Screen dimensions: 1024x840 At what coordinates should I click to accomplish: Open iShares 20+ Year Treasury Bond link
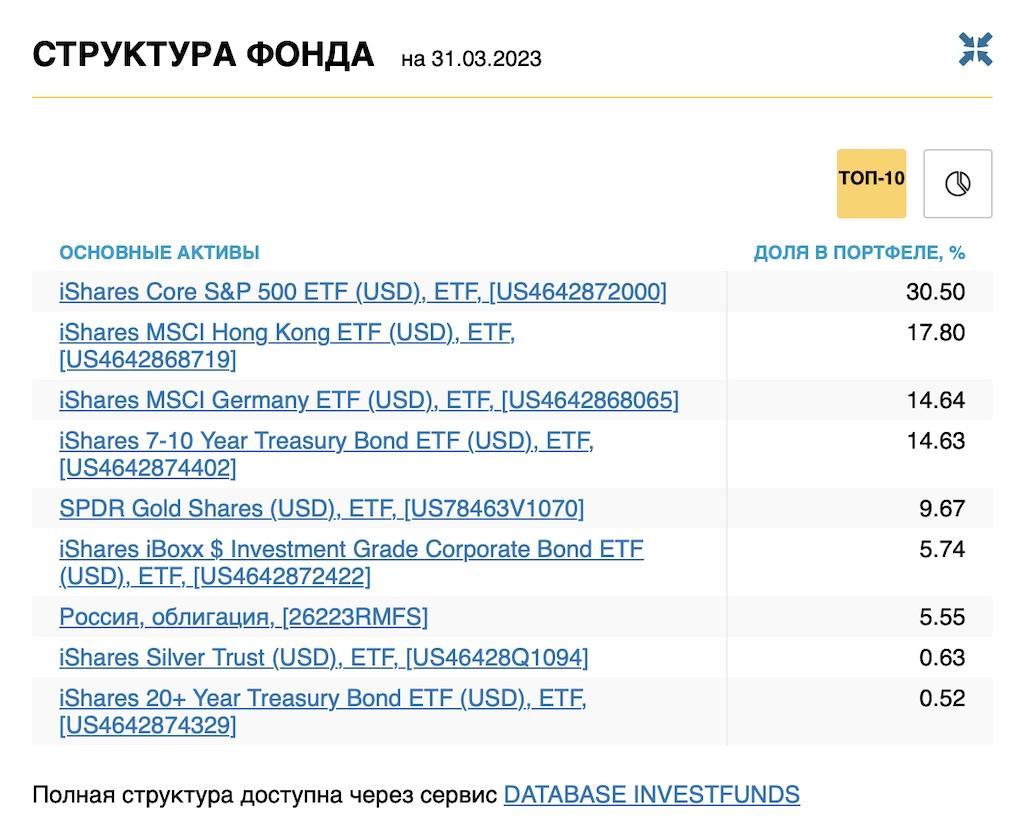tap(322, 699)
